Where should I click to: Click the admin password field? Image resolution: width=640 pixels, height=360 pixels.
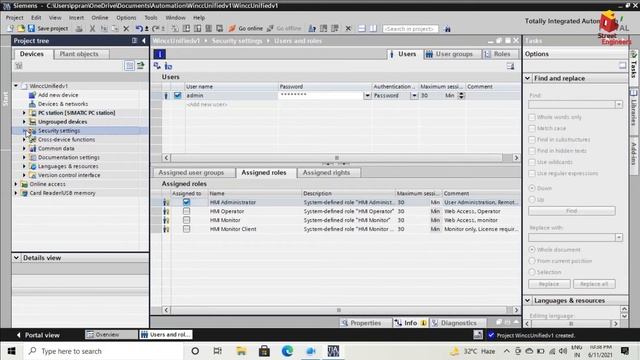pos(320,95)
